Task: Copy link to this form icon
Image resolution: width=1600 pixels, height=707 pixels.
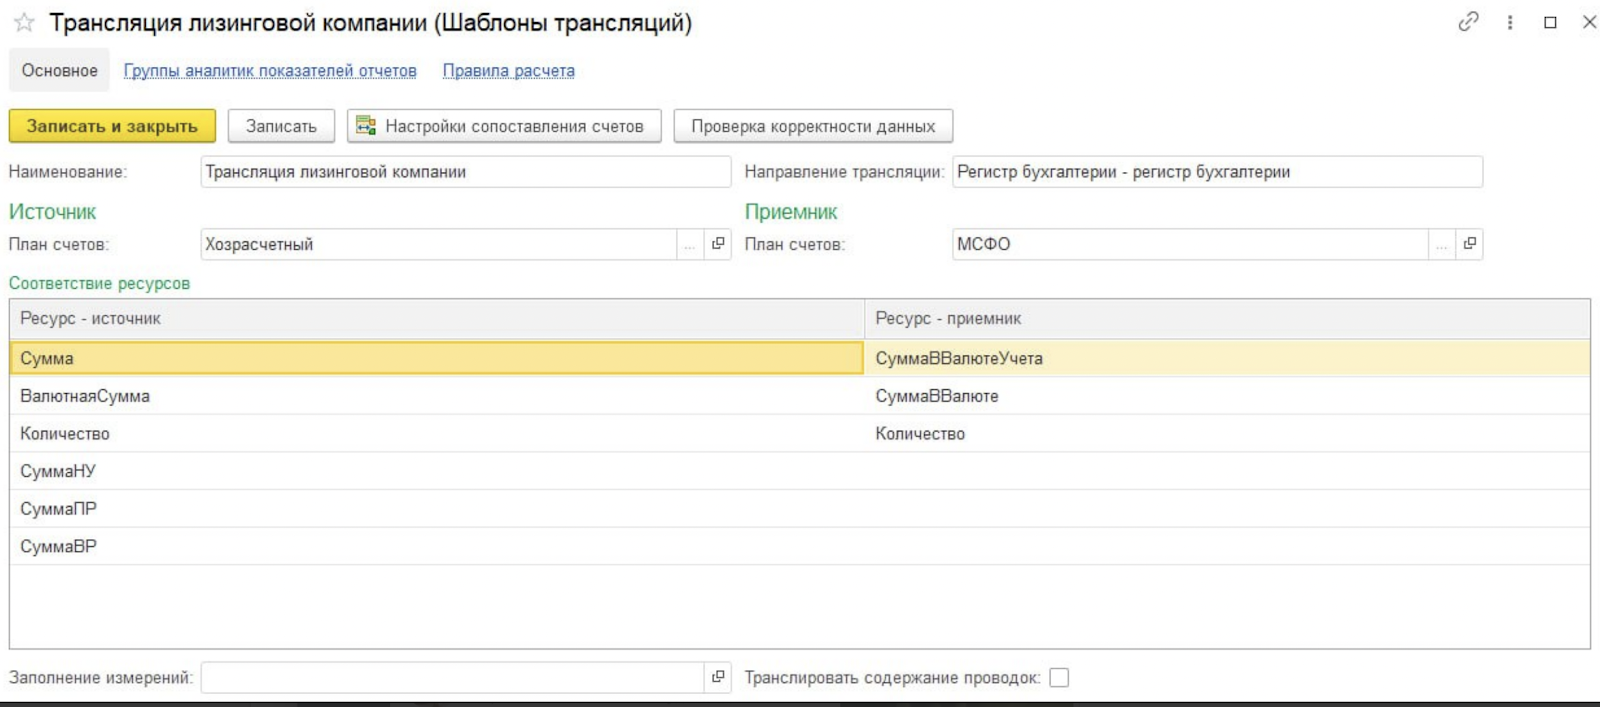Action: pyautogui.click(x=1468, y=21)
